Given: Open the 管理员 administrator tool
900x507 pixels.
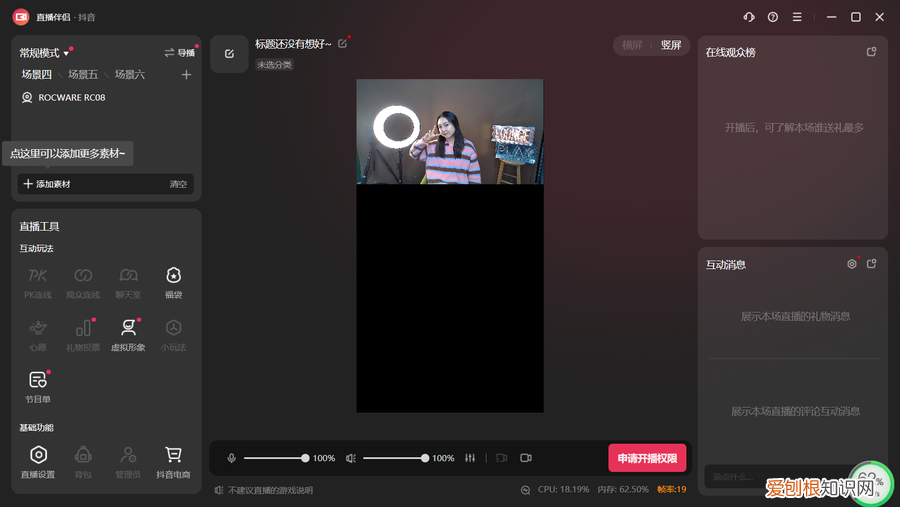Looking at the screenshot, I should click(128, 463).
